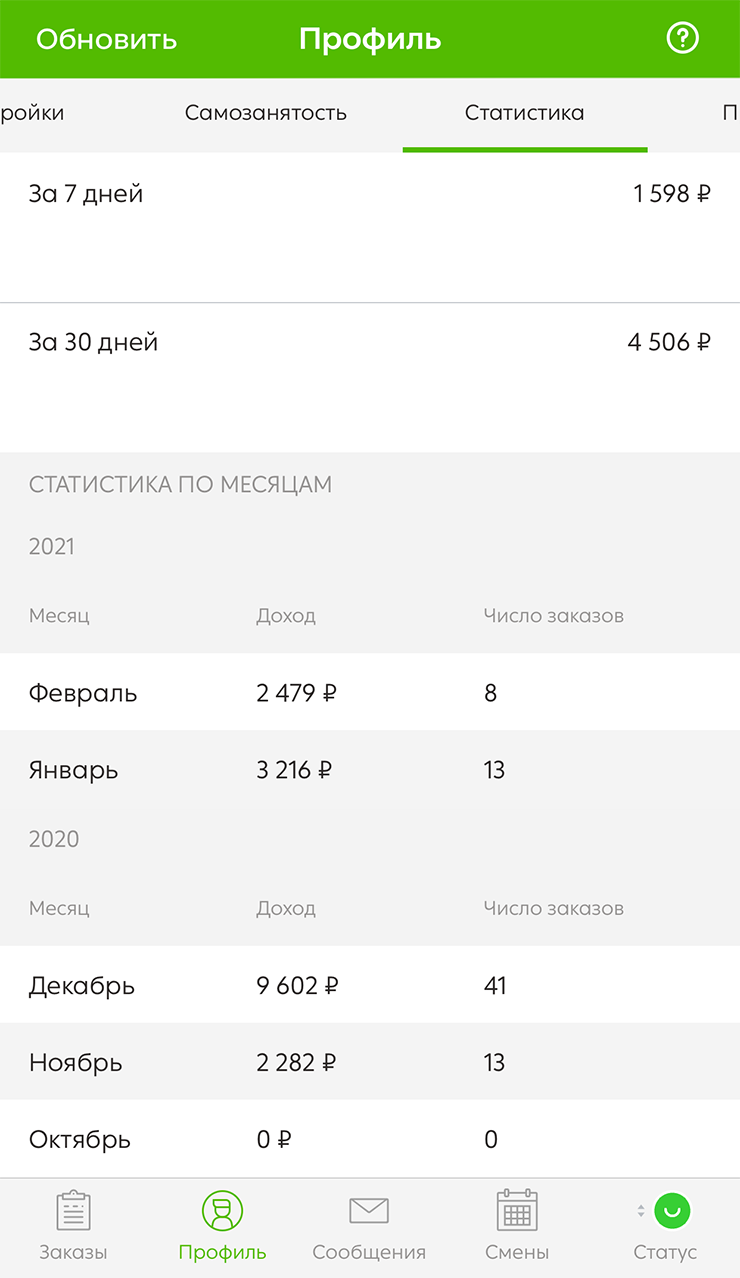Select the Февраль statistics row
Screen dimensions: 740x1278
pyautogui.click(x=369, y=693)
